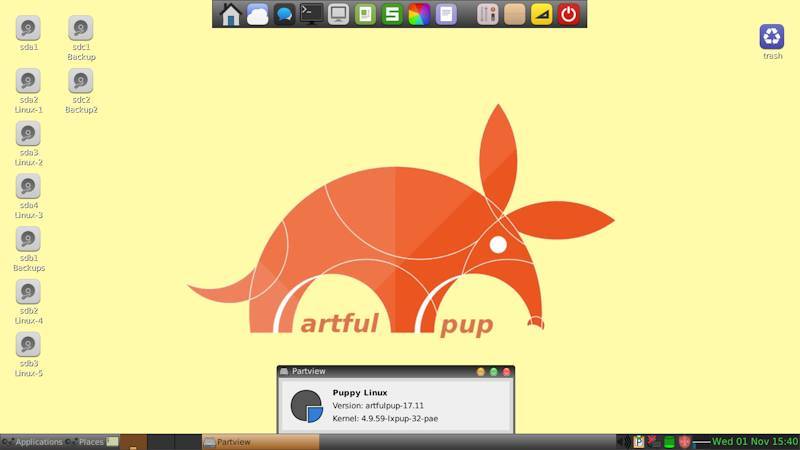Click the clock showing Wed 01 Nov 15:40

click(755, 442)
